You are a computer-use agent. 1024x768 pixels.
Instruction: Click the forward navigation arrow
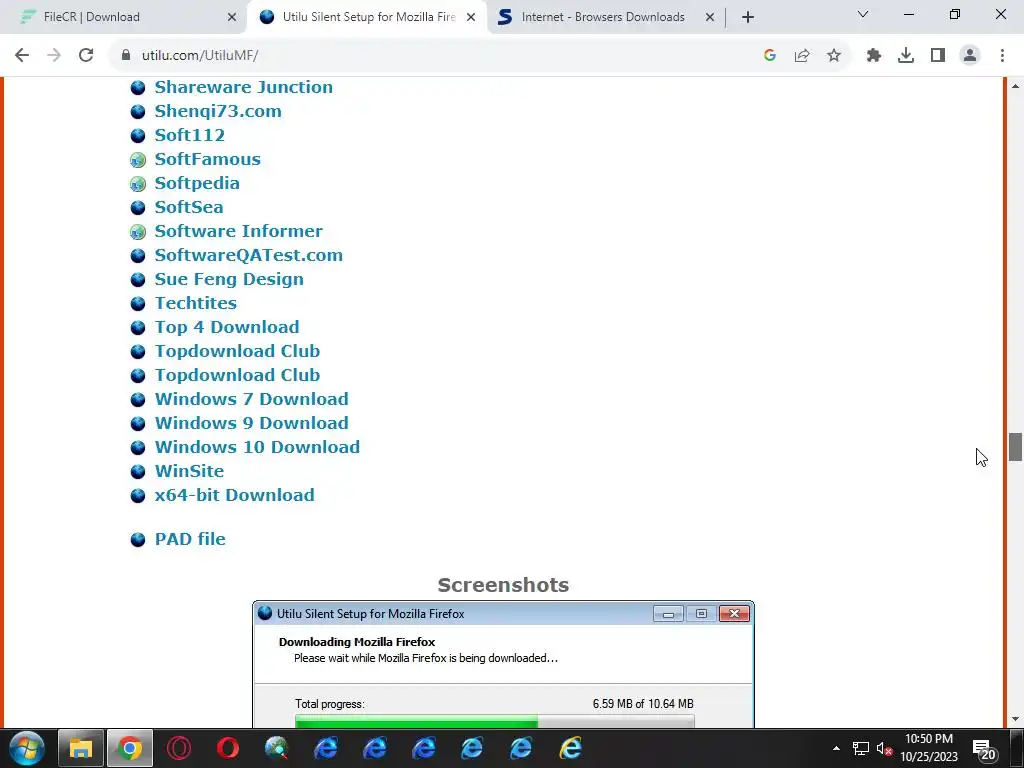pos(54,56)
